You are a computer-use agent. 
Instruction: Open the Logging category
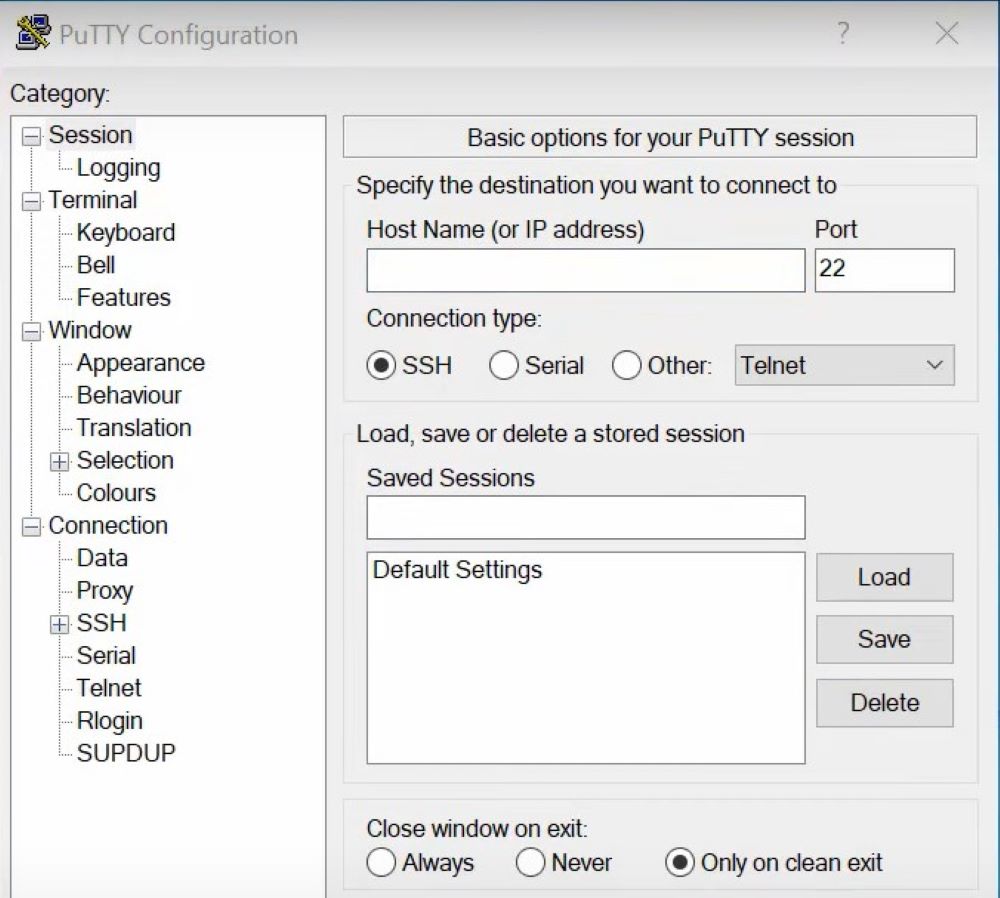click(x=118, y=168)
